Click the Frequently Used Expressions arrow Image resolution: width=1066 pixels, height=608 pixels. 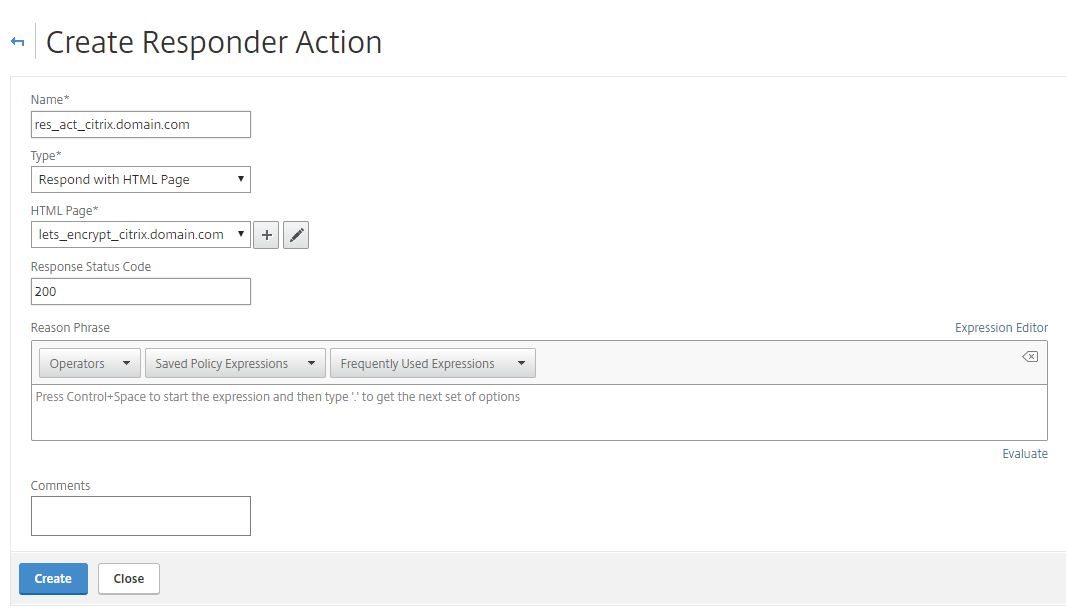[521, 363]
